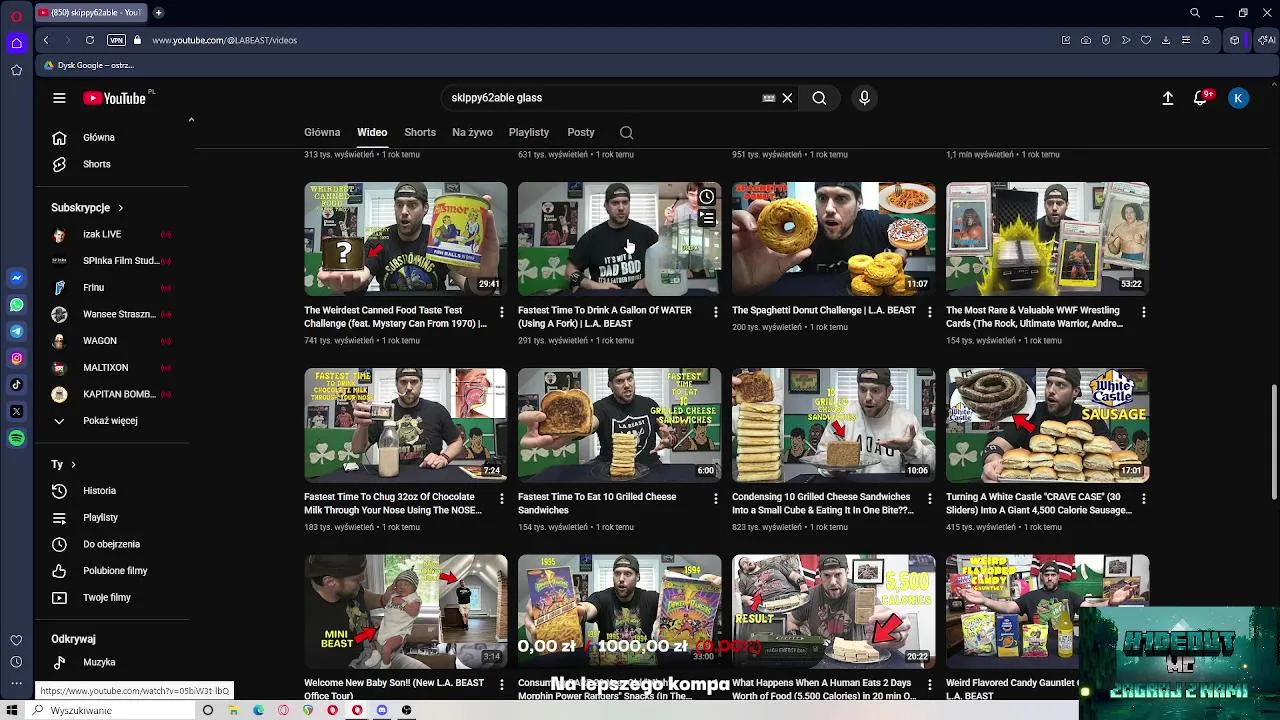The height and width of the screenshot is (720, 1280).
Task: Open the downloads toolbar icon
Action: (x=1166, y=40)
